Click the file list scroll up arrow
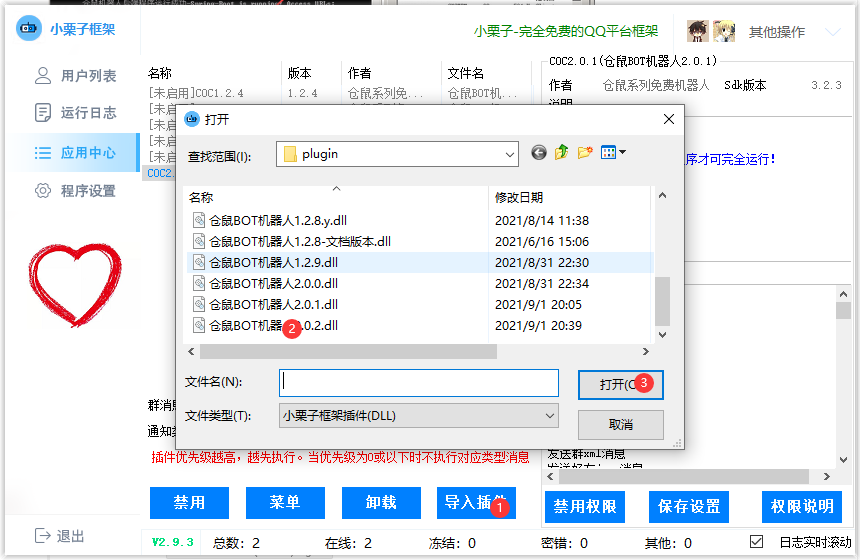860x560 pixels. click(663, 195)
